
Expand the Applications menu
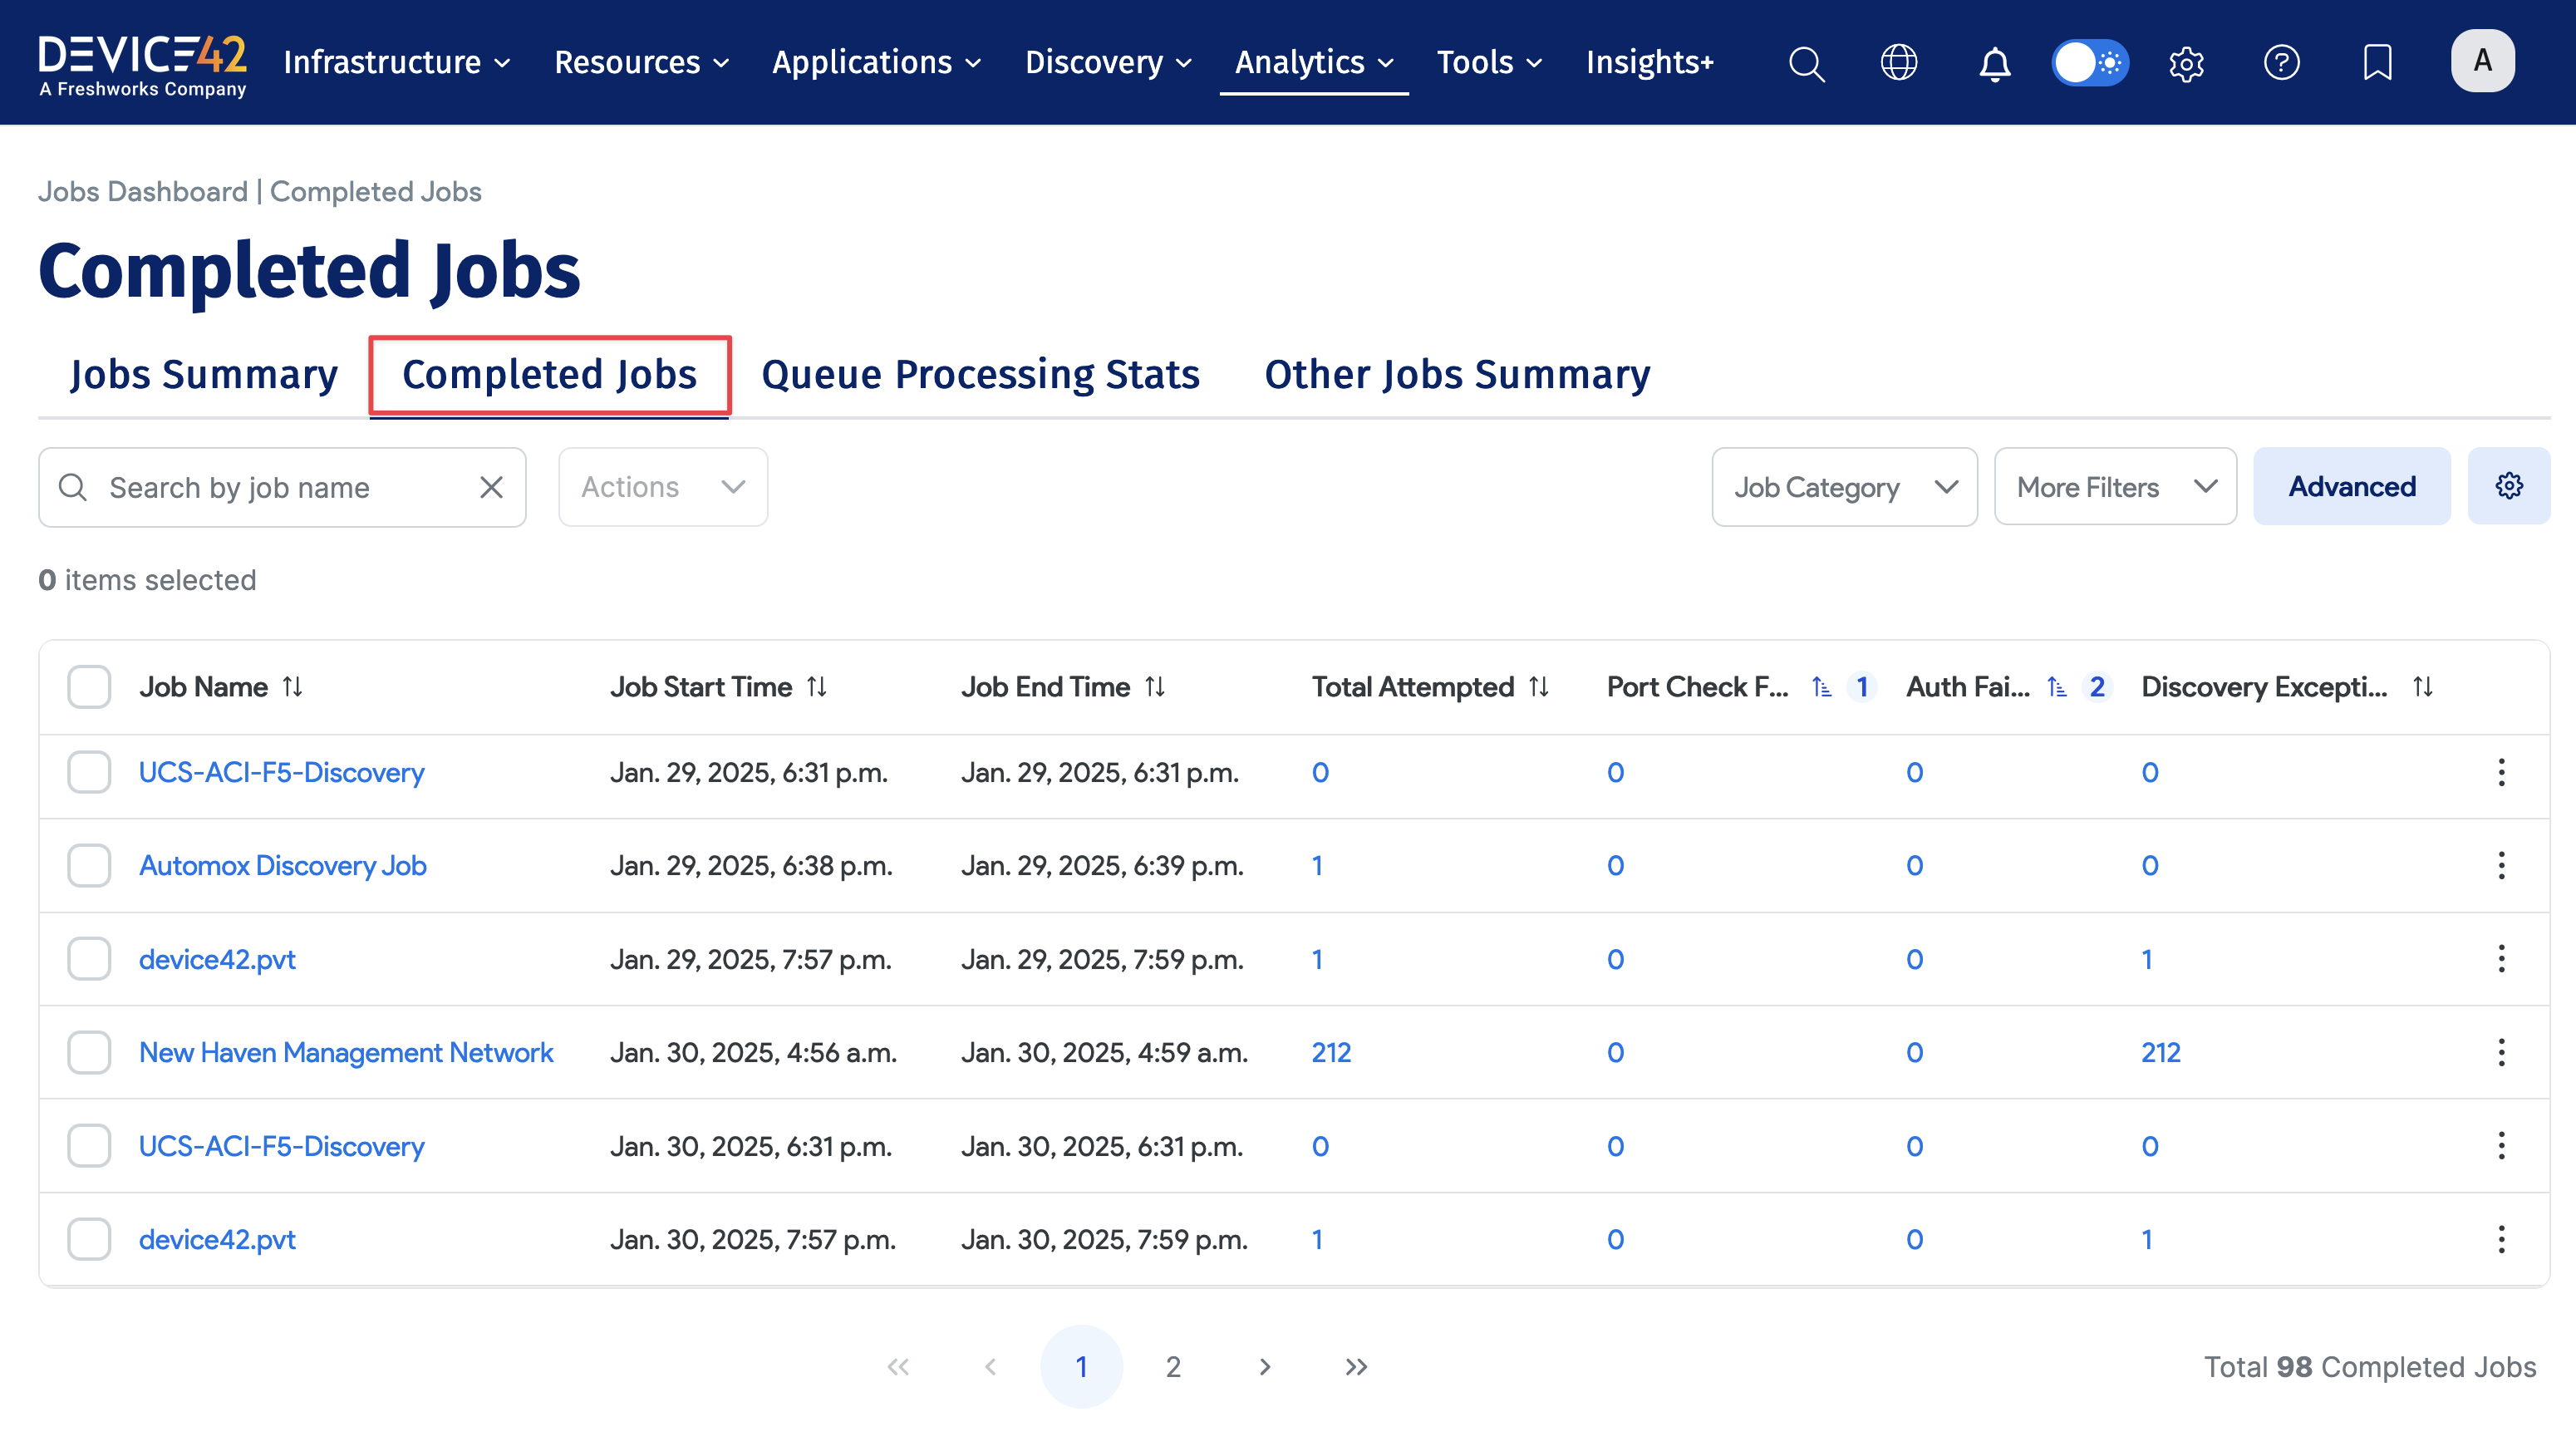click(876, 62)
